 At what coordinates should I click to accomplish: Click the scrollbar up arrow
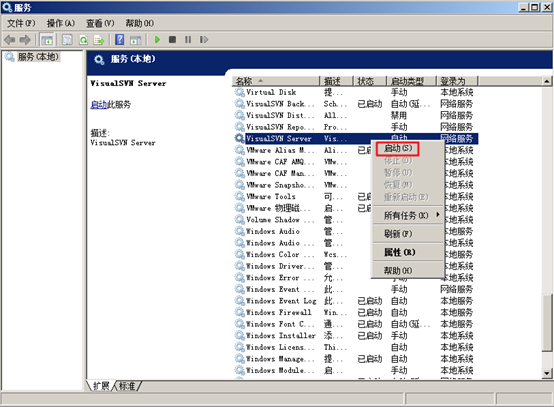pos(546,81)
